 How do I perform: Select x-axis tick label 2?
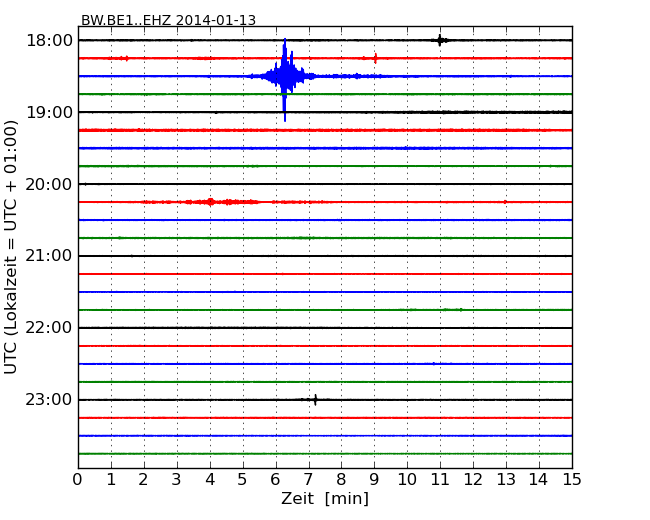pyautogui.click(x=143, y=479)
